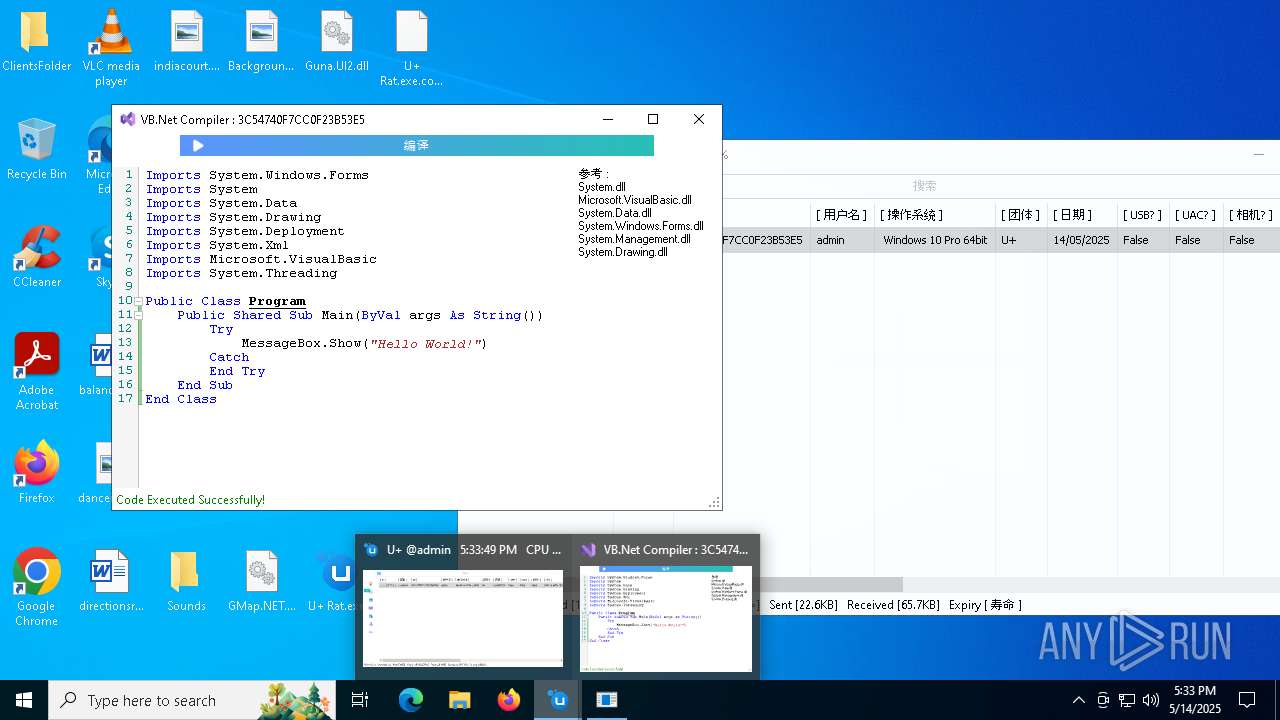Open the Windows Start menu
Image resolution: width=1280 pixels, height=720 pixels.
(24, 700)
